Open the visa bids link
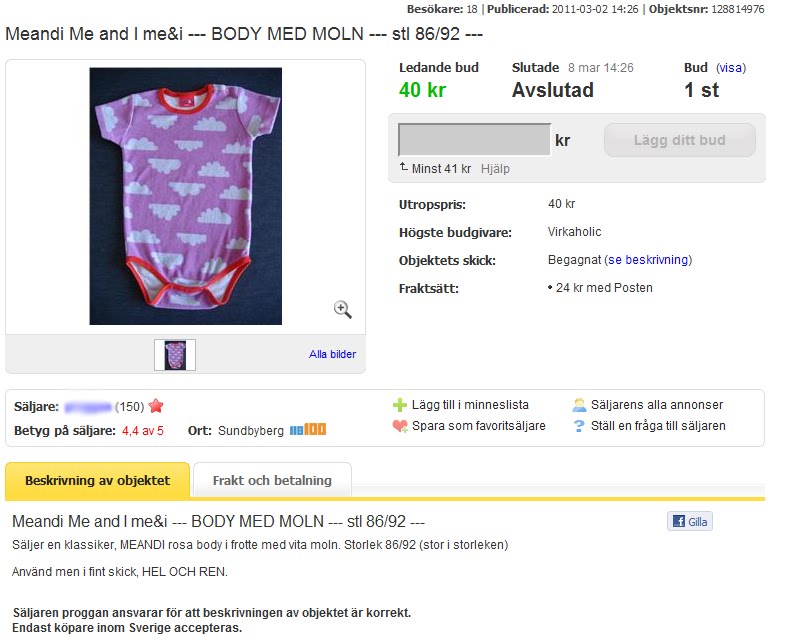Image resolution: width=801 pixels, height=643 pixels. click(730, 68)
